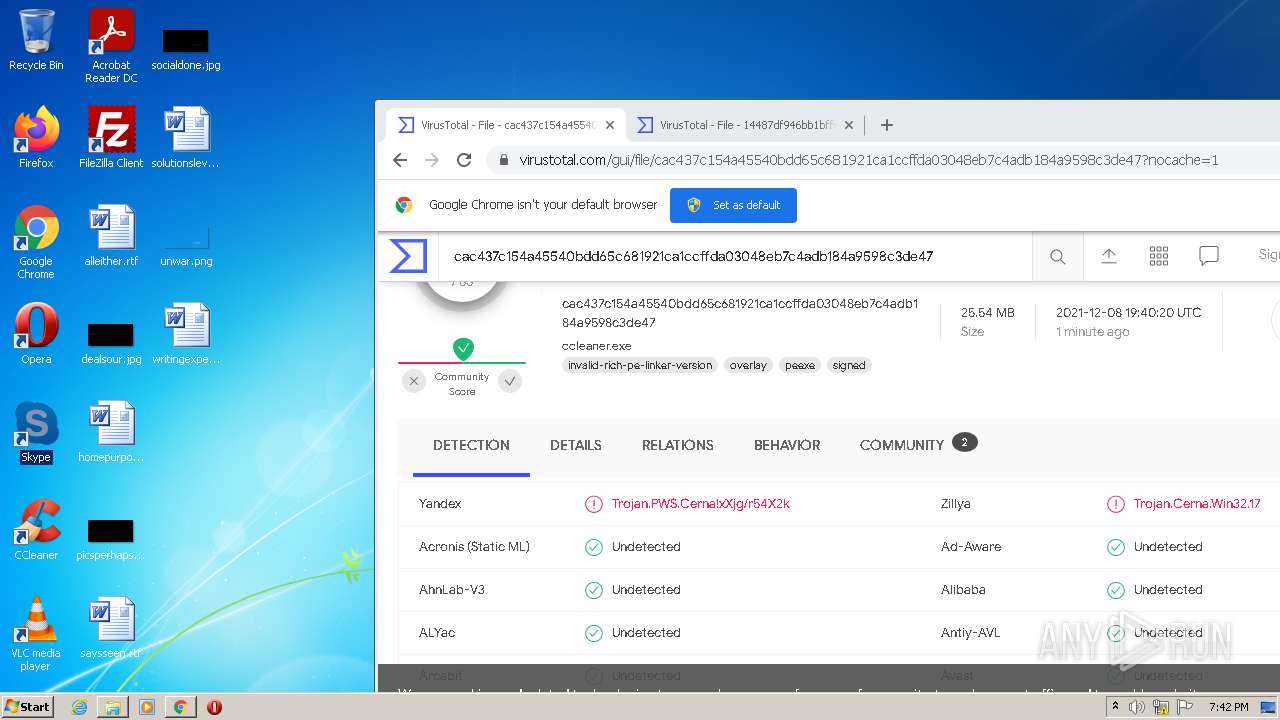Vote malicious with community score X

pyautogui.click(x=414, y=381)
